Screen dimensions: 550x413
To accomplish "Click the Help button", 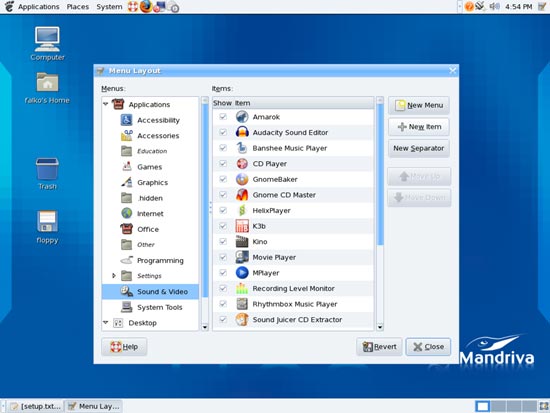I will click(x=124, y=347).
